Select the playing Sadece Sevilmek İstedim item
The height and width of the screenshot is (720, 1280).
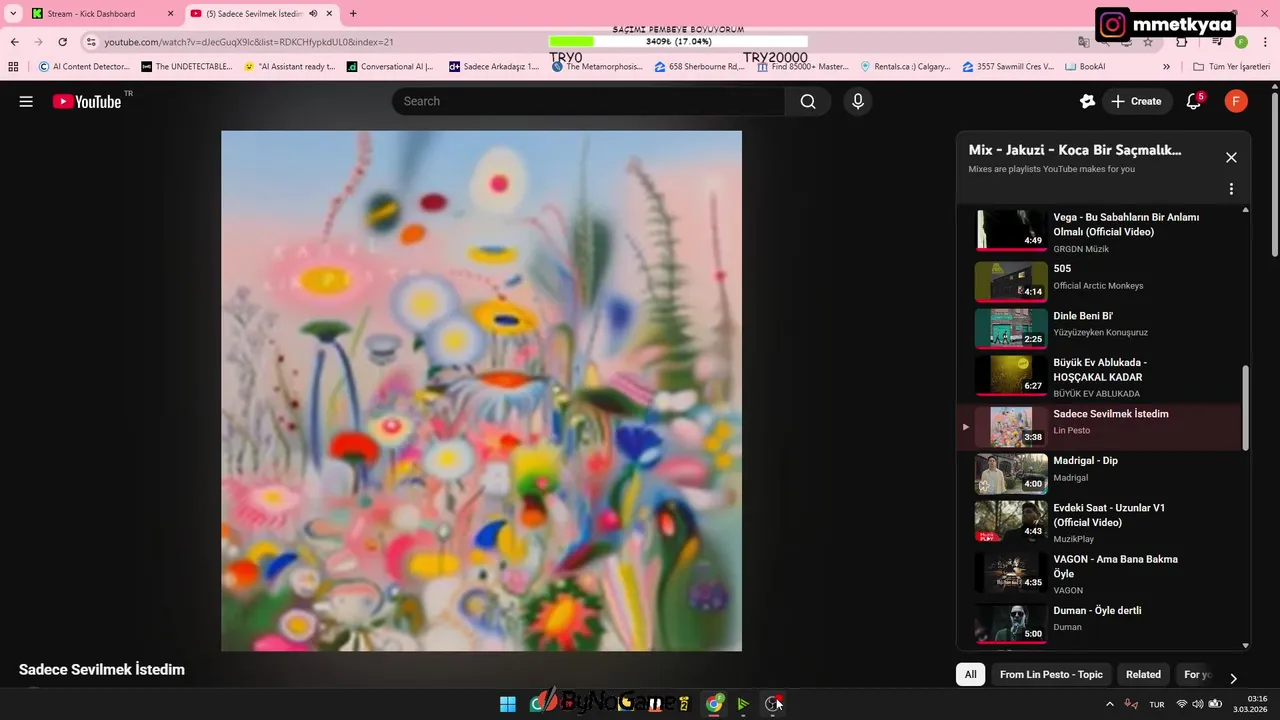pos(1100,427)
